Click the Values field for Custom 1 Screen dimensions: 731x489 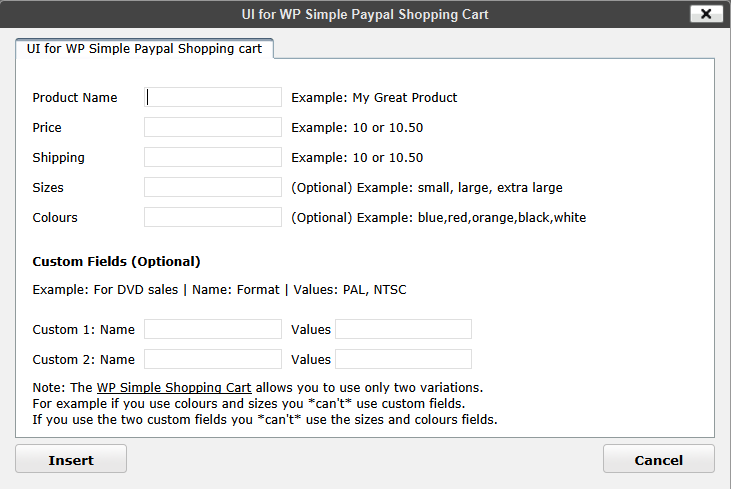[x=403, y=329]
